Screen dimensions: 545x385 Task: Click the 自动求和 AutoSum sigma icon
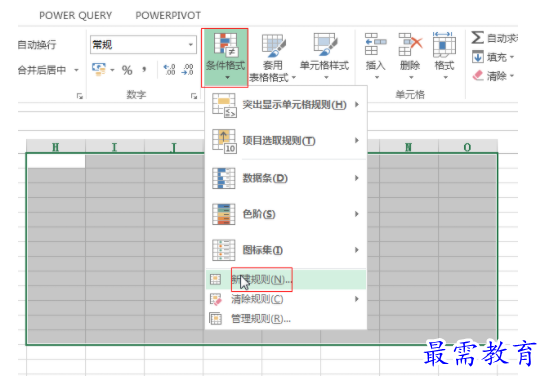(x=478, y=38)
